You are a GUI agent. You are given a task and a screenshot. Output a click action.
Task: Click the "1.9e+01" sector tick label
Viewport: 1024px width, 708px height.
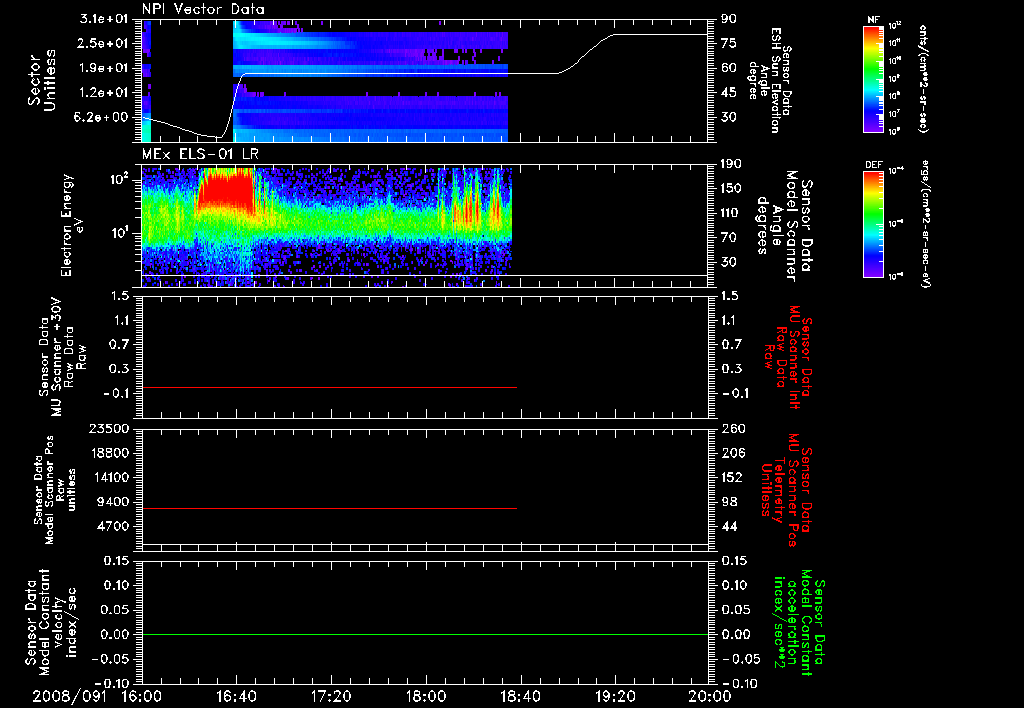click(x=104, y=68)
